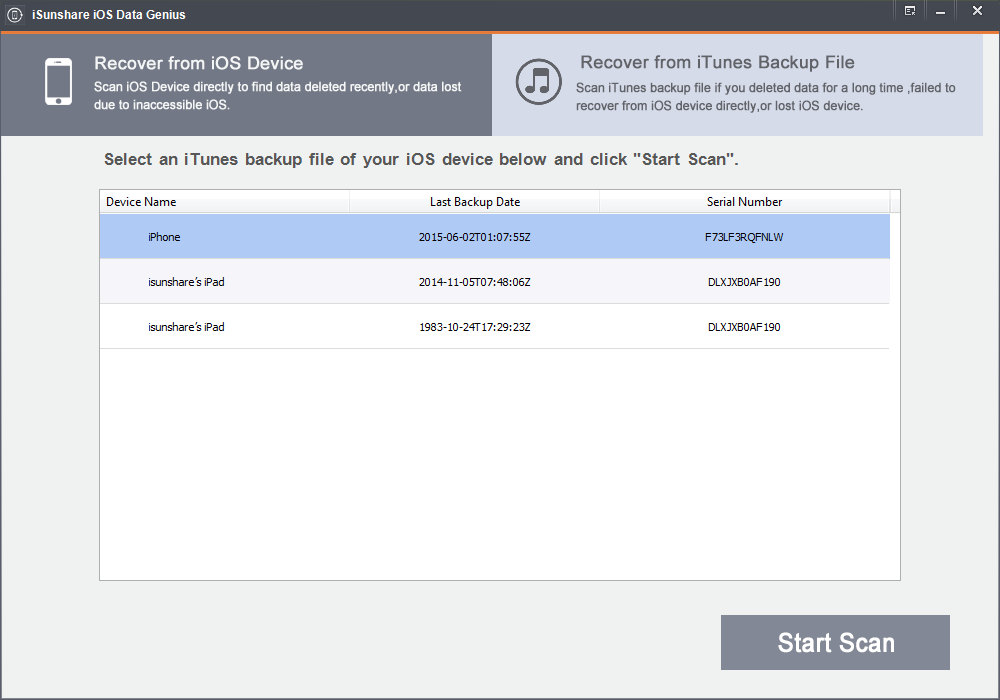This screenshot has height=700, width=1000.
Task: Click serial DLXJXB0AF190 in 1983 backup row
Action: (744, 327)
